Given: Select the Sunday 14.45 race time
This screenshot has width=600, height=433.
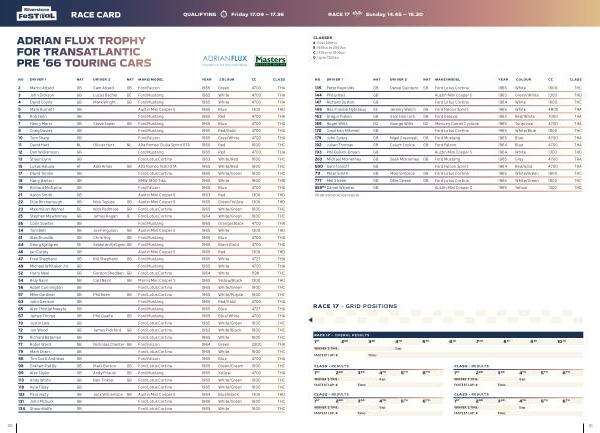Looking at the screenshot, I should point(394,14).
